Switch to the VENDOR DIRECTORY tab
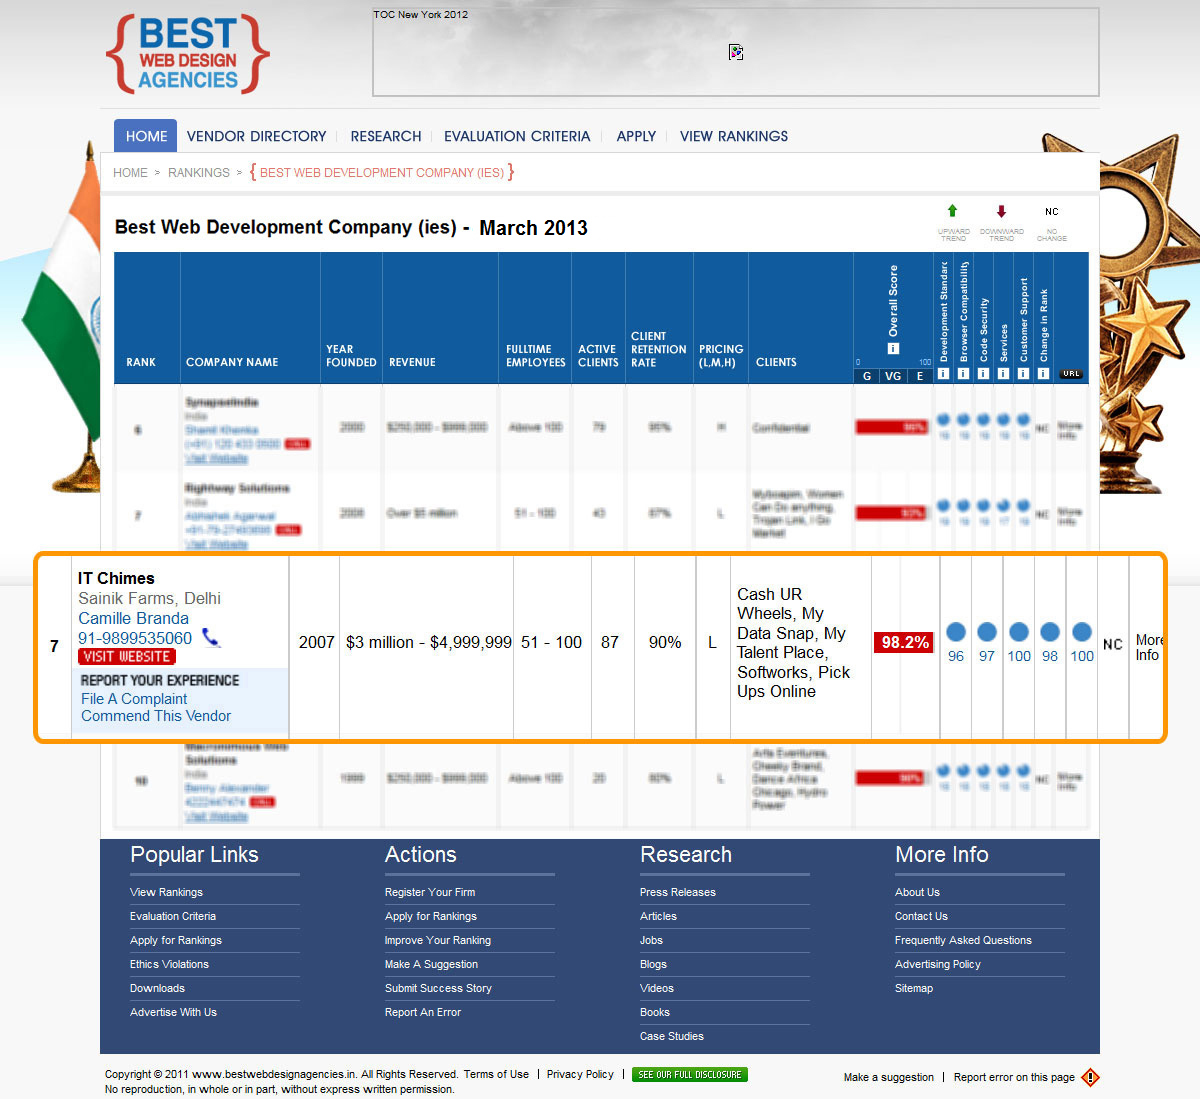Viewport: 1200px width, 1099px height. click(256, 136)
